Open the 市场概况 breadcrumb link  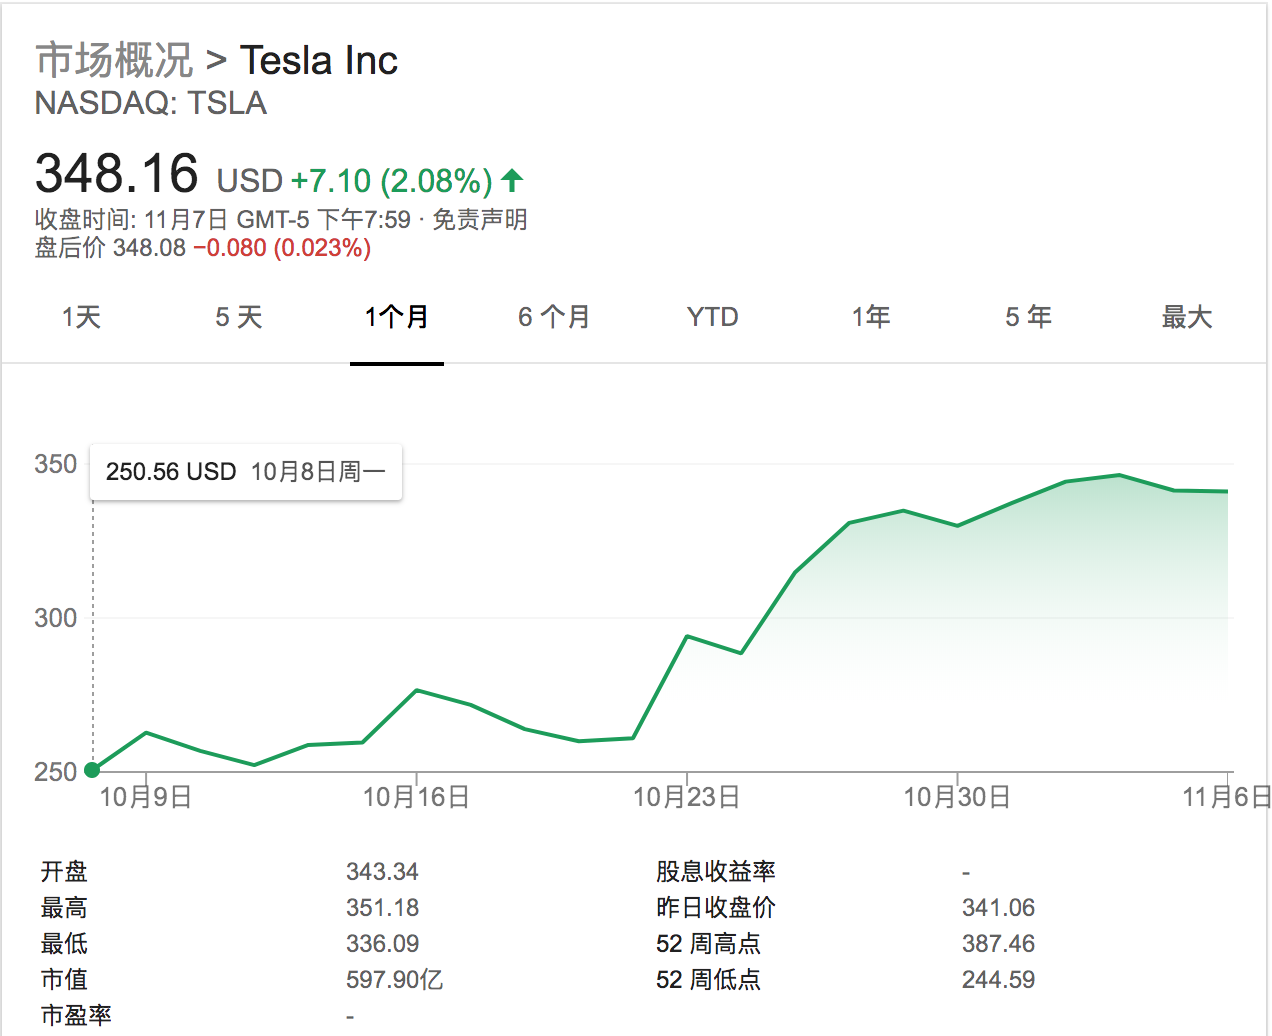pyautogui.click(x=114, y=61)
